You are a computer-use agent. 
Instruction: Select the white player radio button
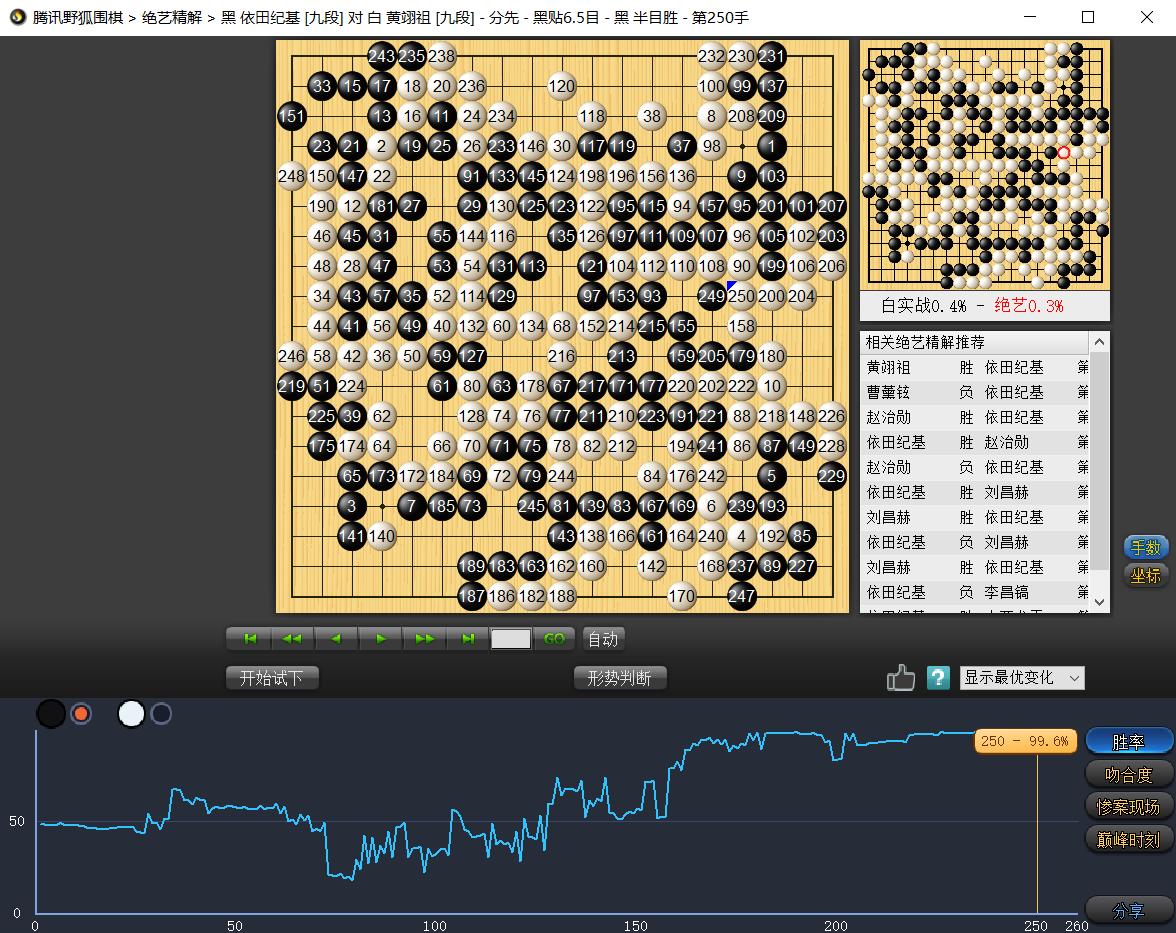coord(160,713)
